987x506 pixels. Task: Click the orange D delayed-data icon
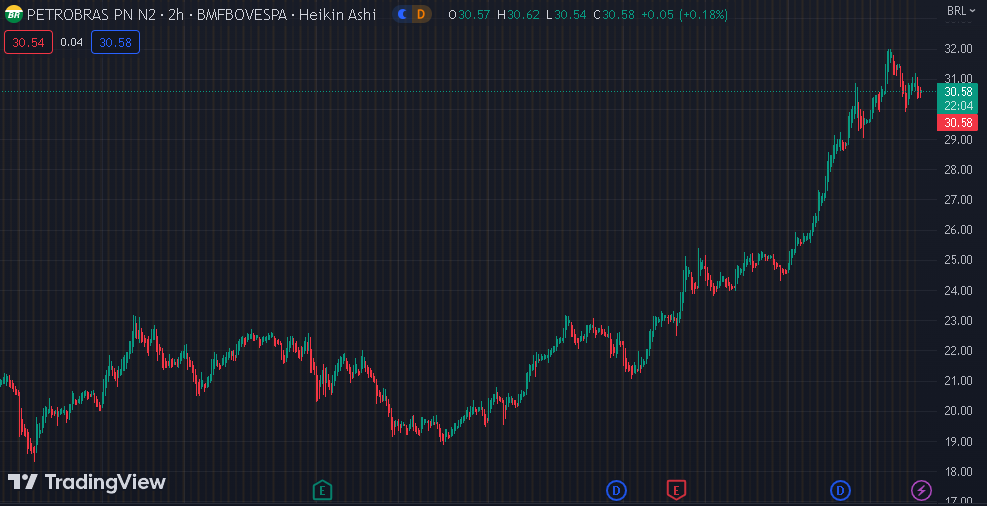(x=421, y=14)
